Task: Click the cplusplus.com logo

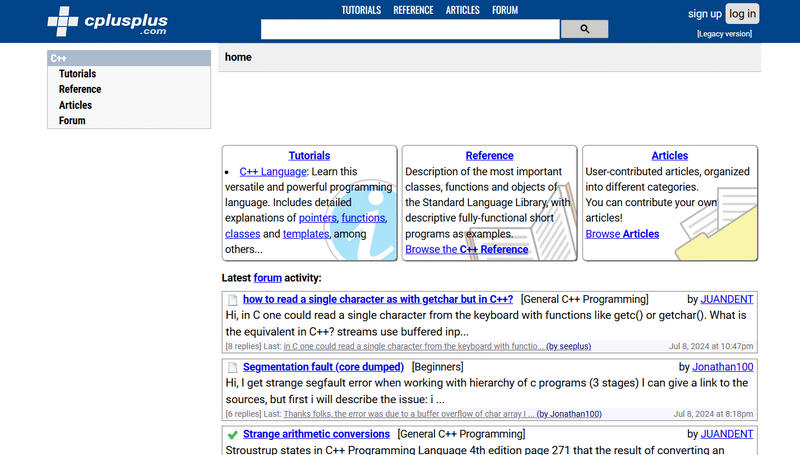Action: 108,21
